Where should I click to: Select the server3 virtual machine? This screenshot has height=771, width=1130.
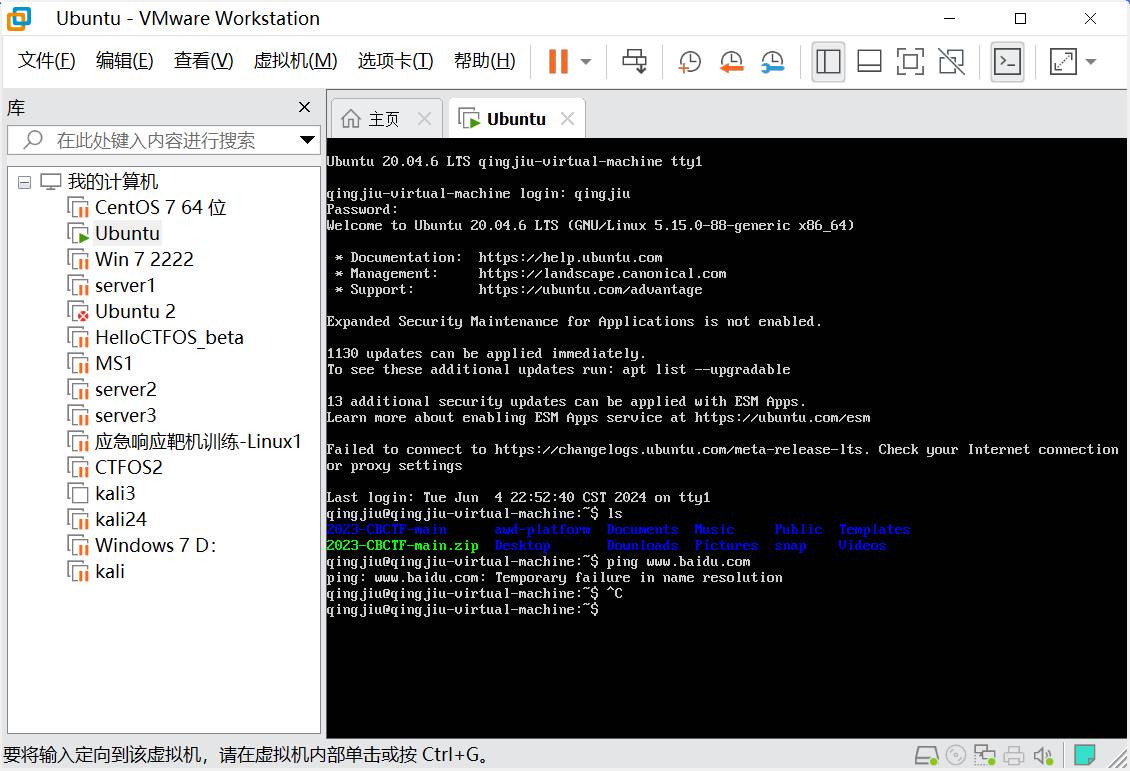pyautogui.click(x=125, y=416)
